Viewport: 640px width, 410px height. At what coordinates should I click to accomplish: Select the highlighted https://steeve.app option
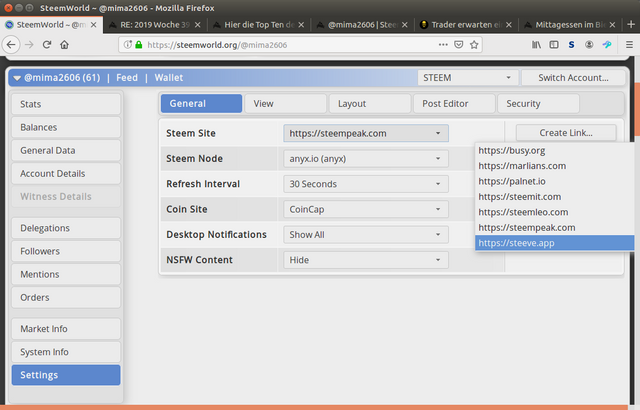pos(554,243)
